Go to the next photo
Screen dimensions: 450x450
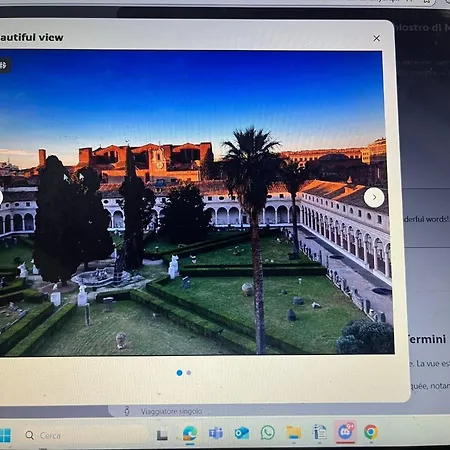374,197
